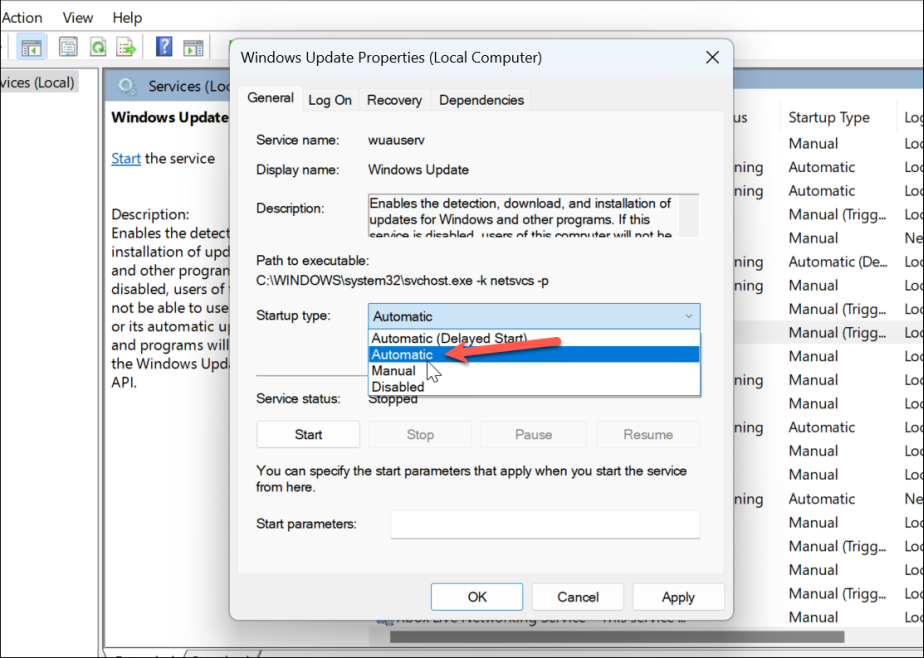Toggle Show/Hide Action Pane toolbar icon
The image size is (924, 658).
click(193, 48)
